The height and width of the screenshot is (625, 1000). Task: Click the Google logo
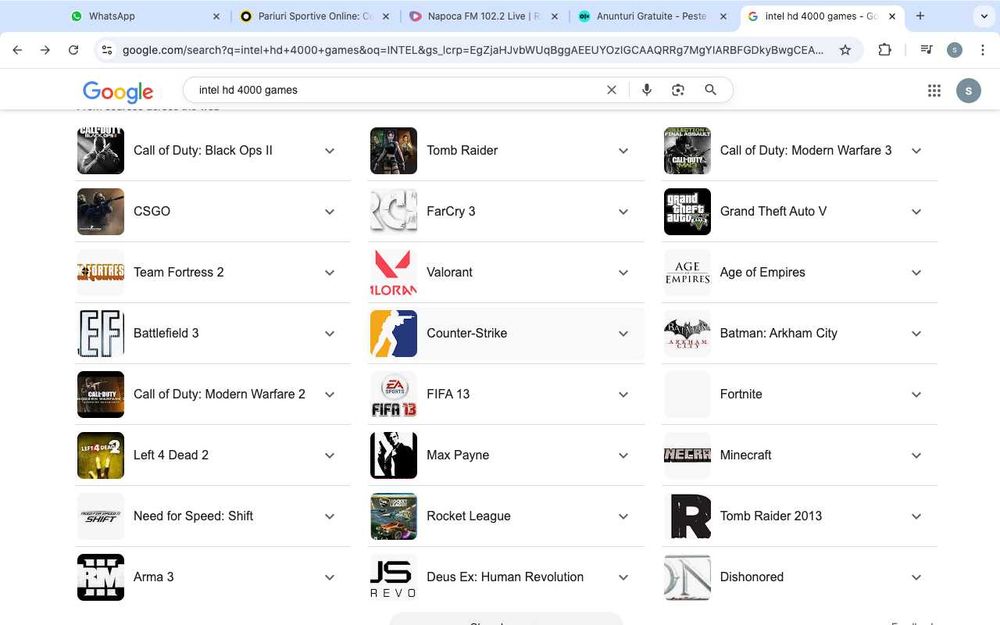pyautogui.click(x=118, y=91)
